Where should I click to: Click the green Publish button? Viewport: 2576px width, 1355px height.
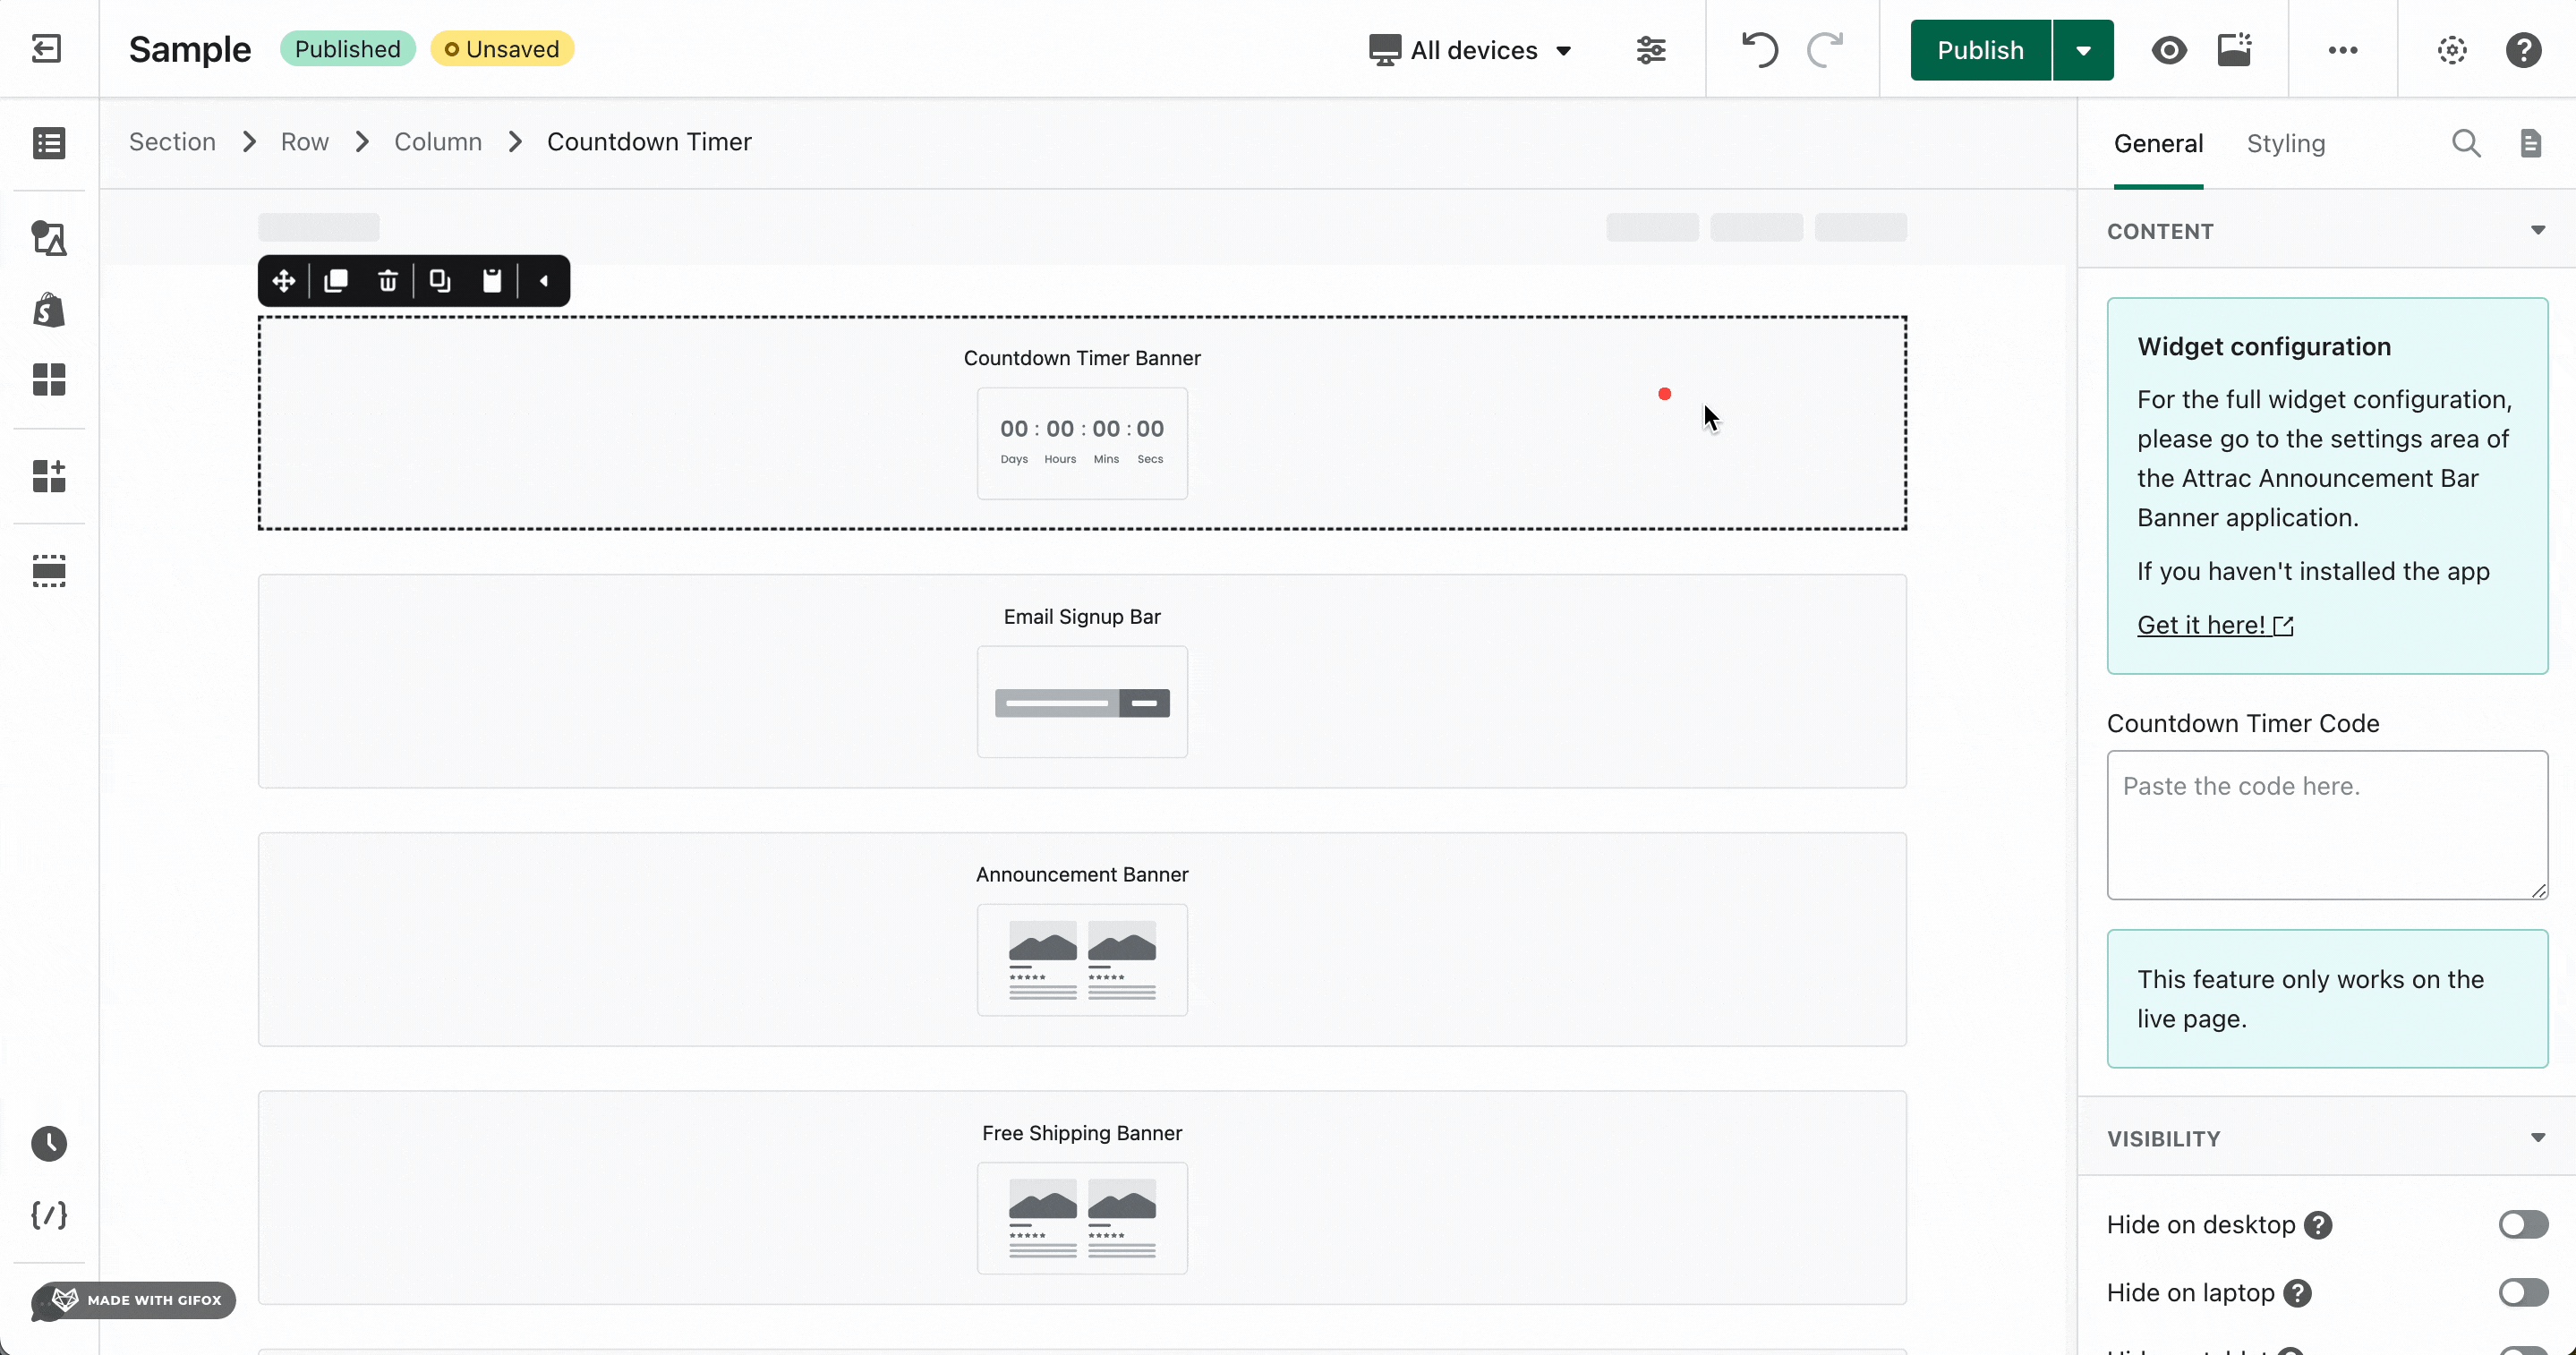click(x=1979, y=50)
